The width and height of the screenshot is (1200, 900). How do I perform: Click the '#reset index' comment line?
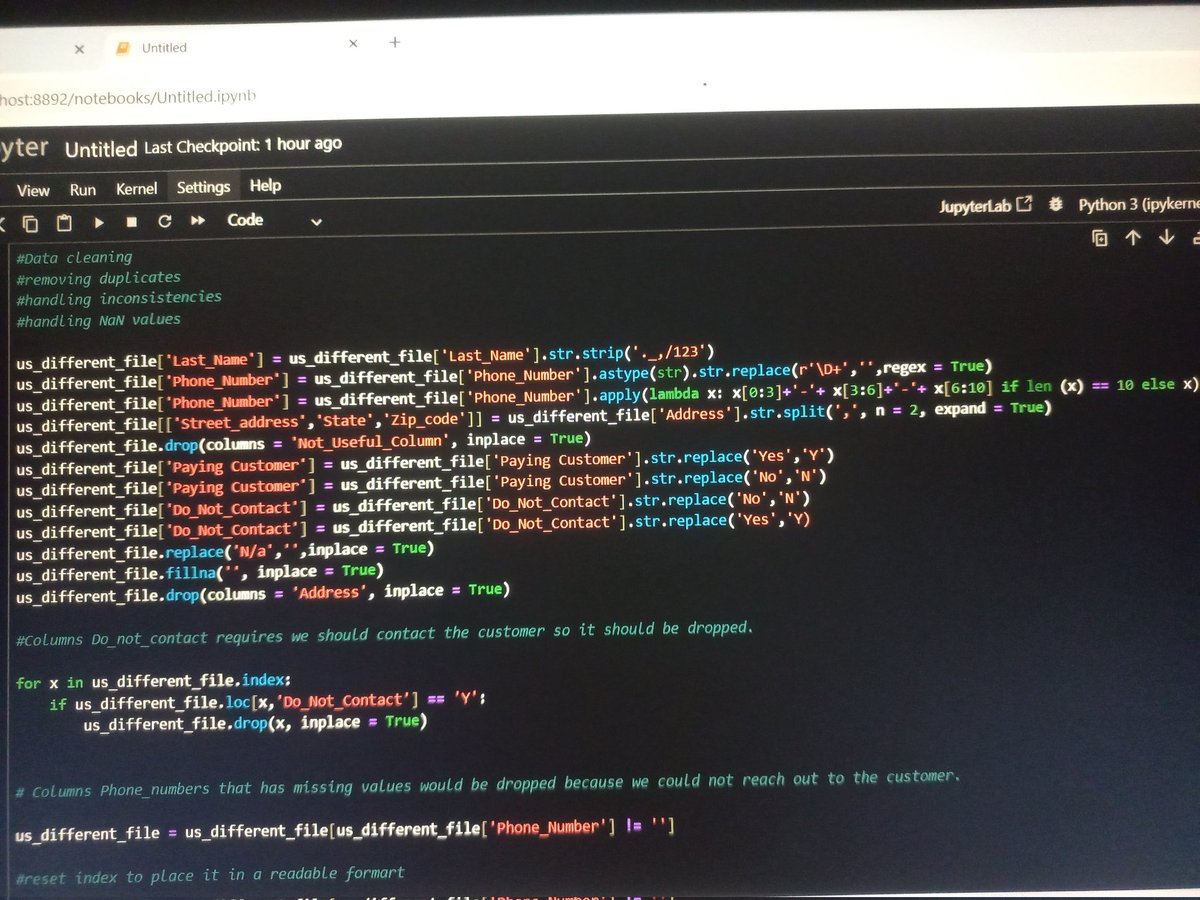coord(211,874)
